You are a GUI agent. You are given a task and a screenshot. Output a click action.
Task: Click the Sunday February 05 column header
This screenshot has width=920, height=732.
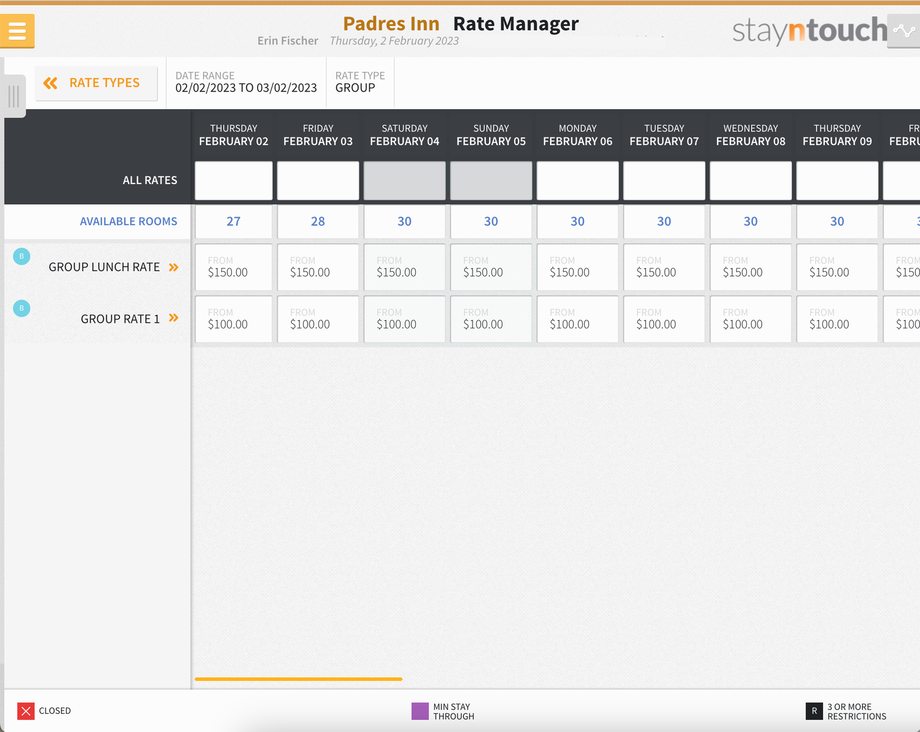coord(491,135)
